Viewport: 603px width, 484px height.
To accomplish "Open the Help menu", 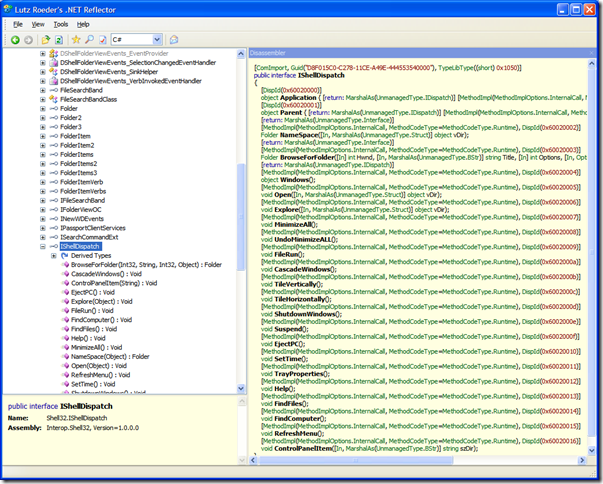I will click(x=83, y=24).
